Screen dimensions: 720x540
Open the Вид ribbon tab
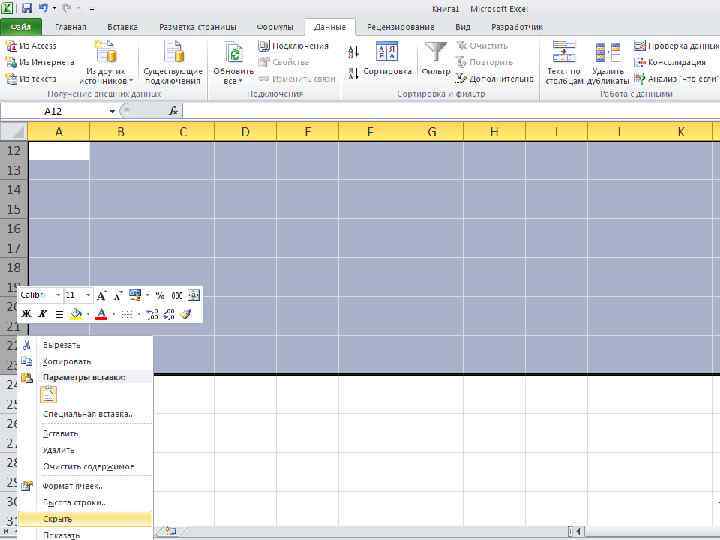[462, 27]
